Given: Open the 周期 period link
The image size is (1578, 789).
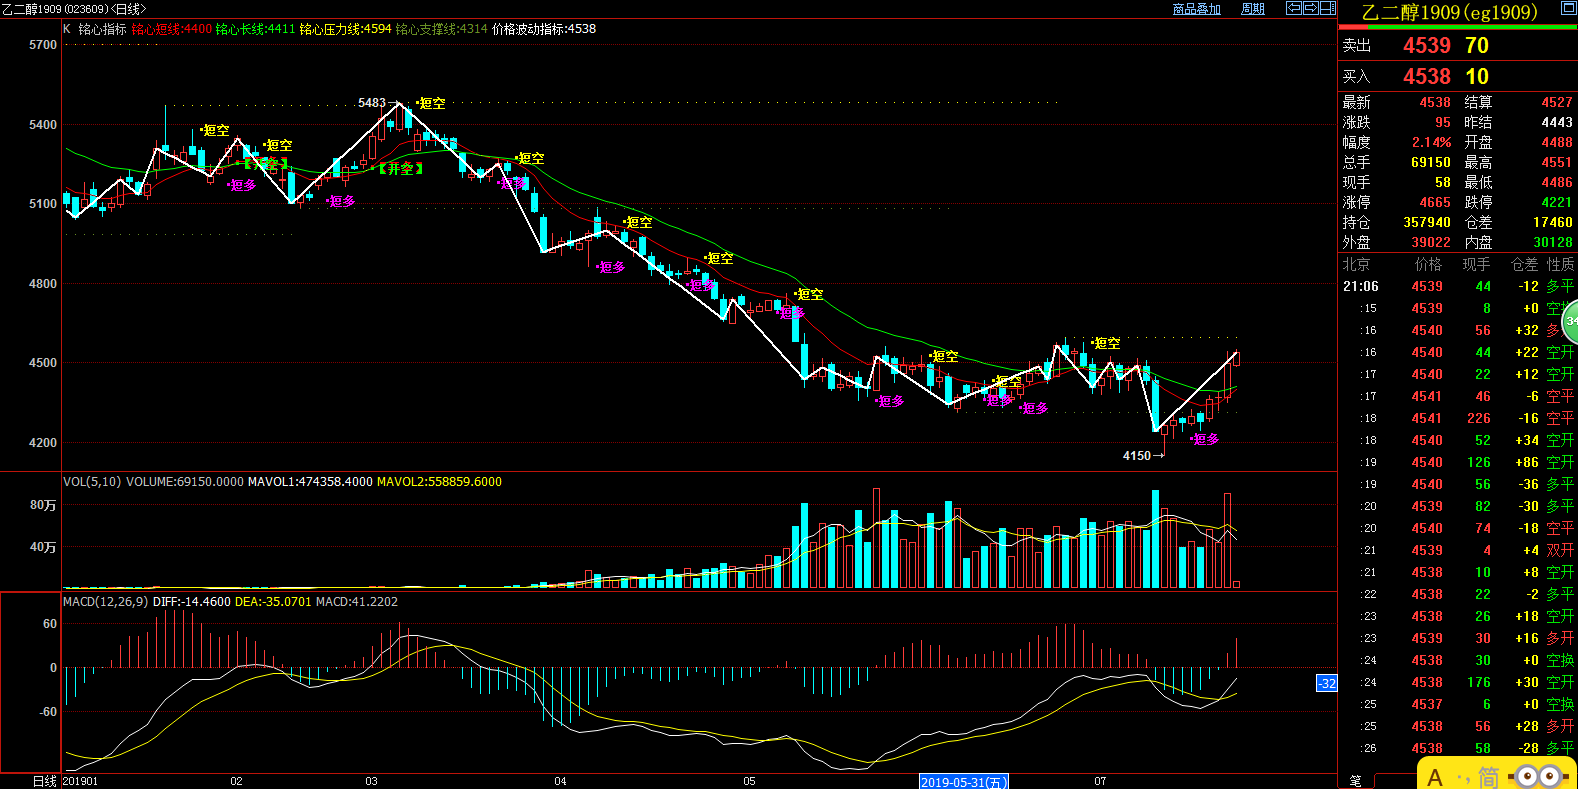Looking at the screenshot, I should (1253, 9).
